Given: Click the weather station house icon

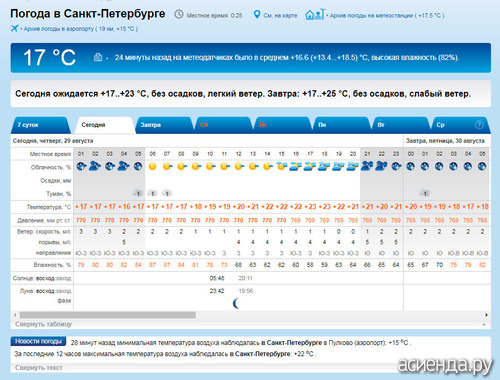Looking at the screenshot, I should pyautogui.click(x=315, y=14).
